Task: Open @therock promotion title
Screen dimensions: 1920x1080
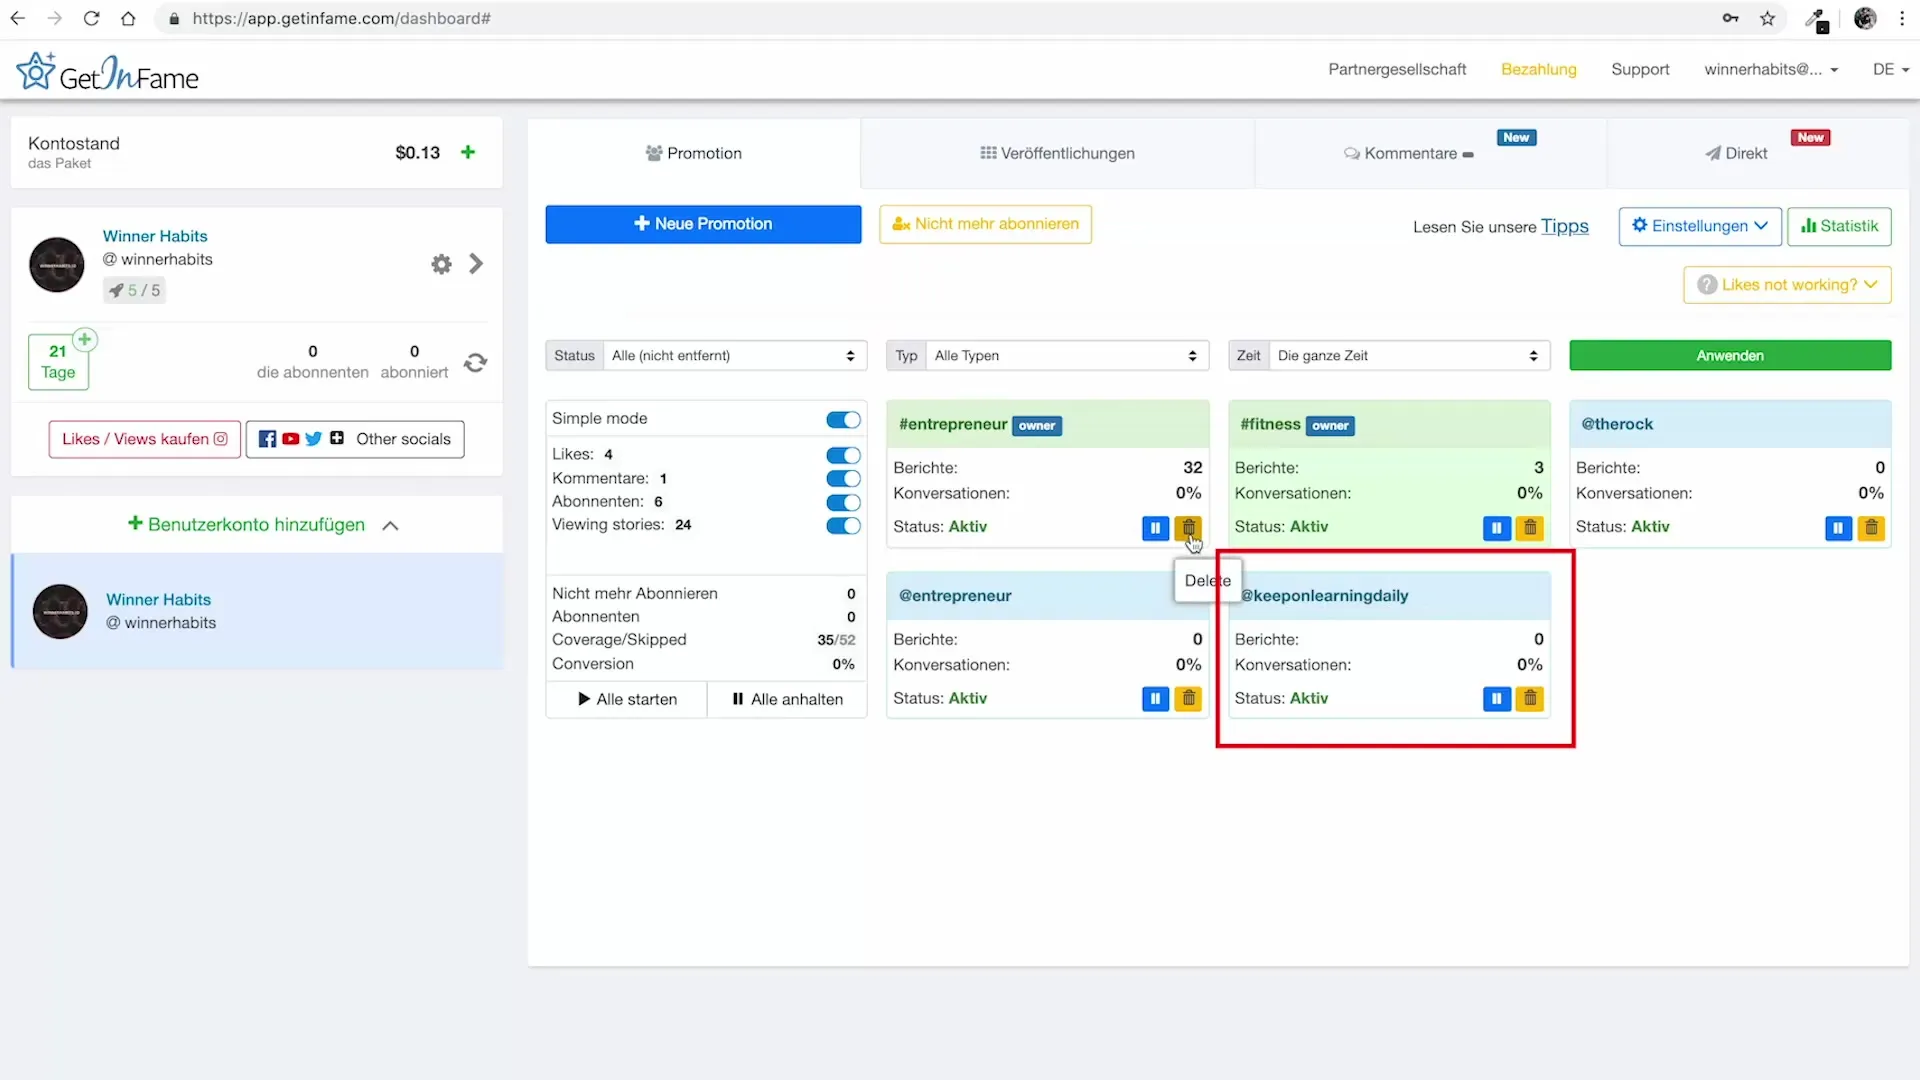Action: (x=1616, y=424)
